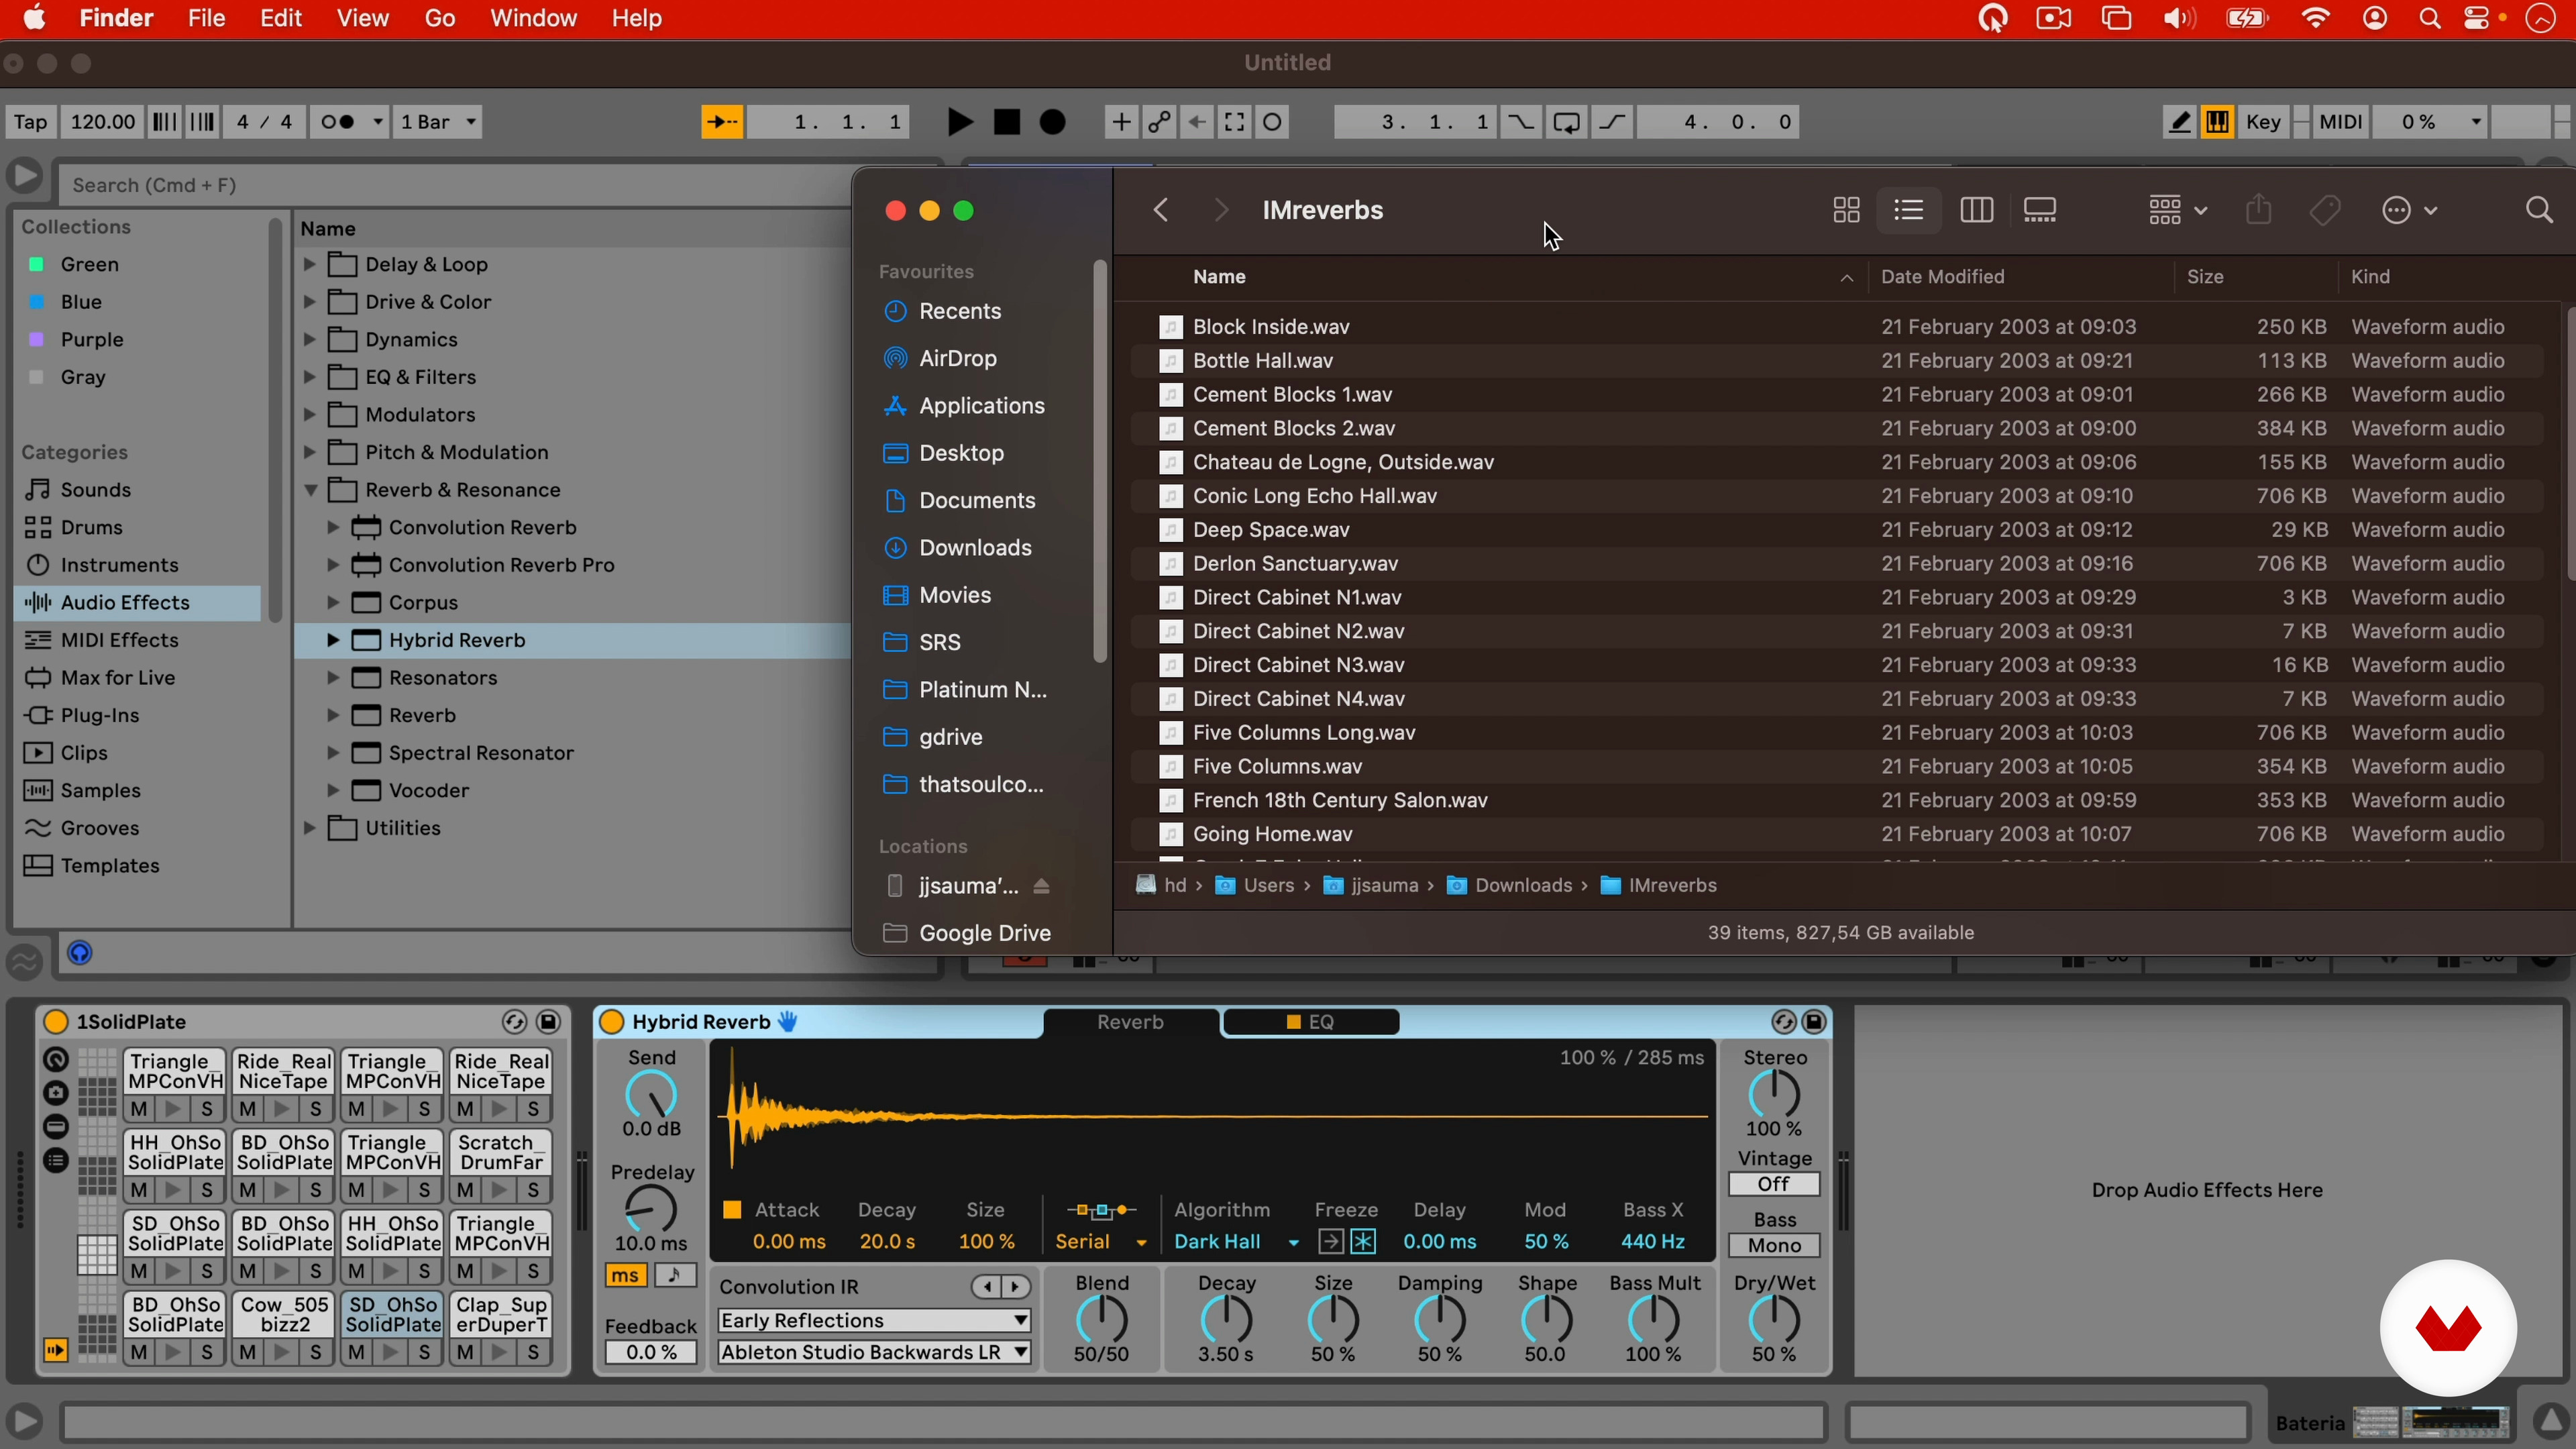Go back in the Finder window
Image resolution: width=2576 pixels, height=1449 pixels.
pyautogui.click(x=1161, y=210)
